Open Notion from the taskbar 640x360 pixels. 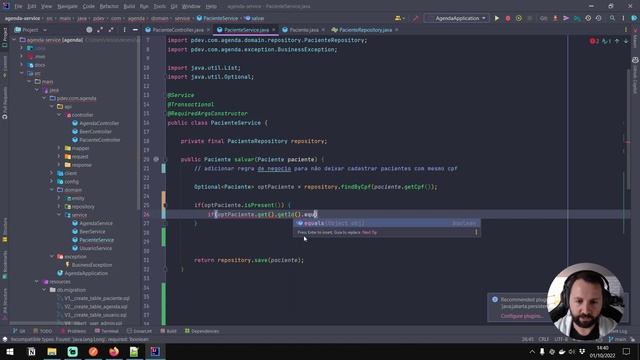point(31,351)
